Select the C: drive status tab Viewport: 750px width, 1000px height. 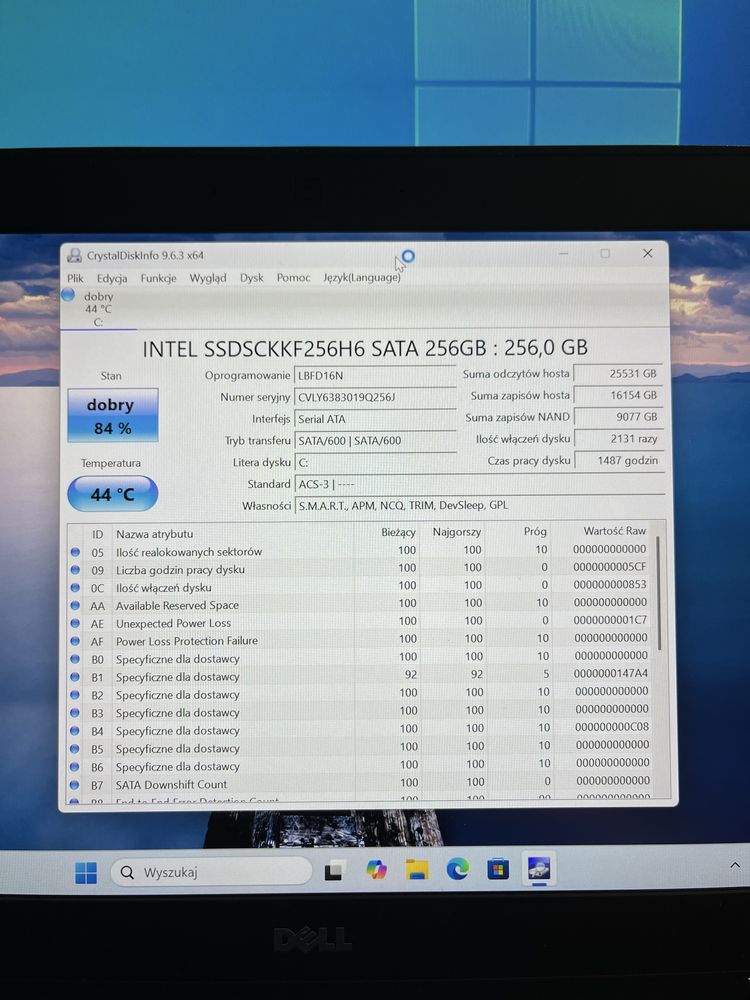point(98,309)
